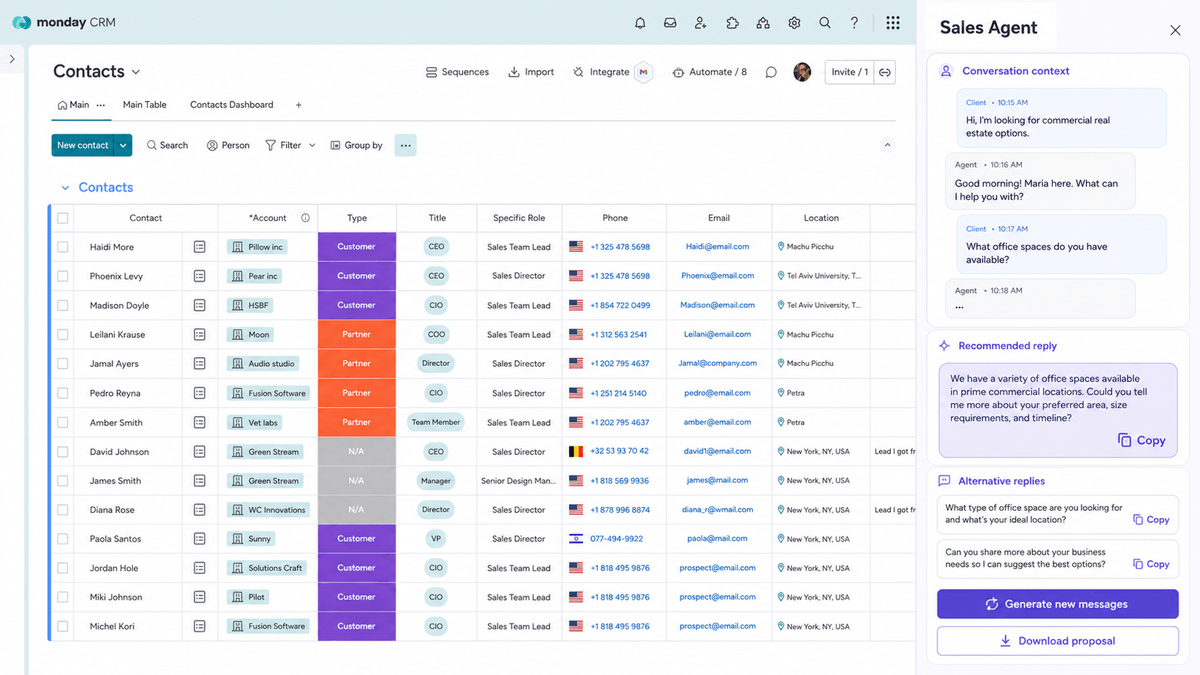Screen dimensions: 1200x675
Task: Click the user avatar photo
Action: tap(802, 72)
